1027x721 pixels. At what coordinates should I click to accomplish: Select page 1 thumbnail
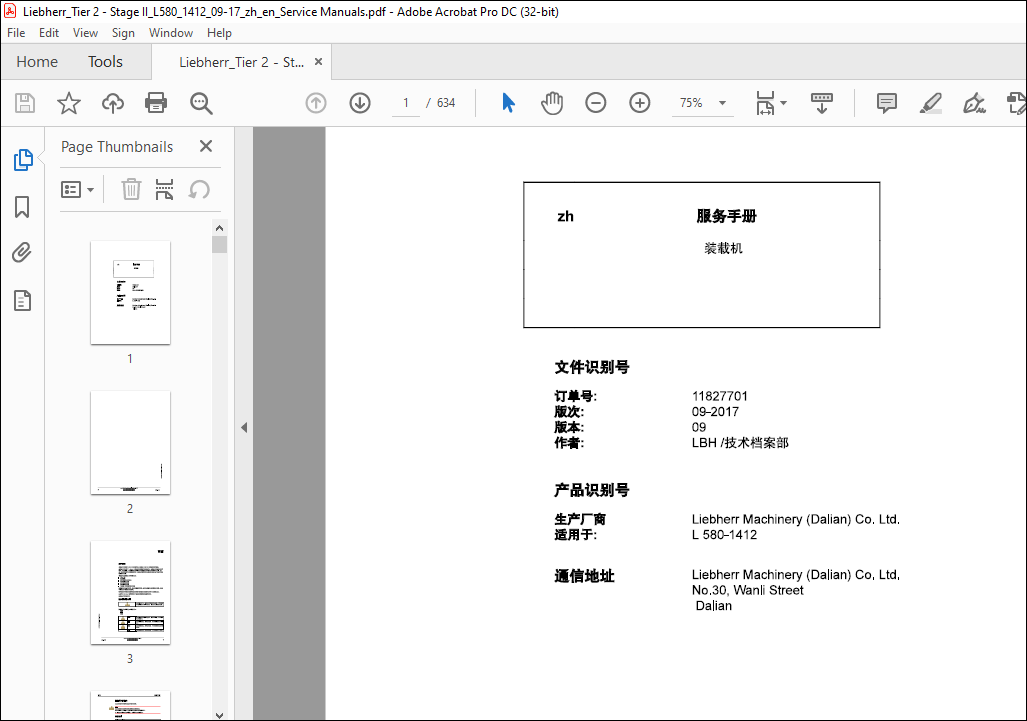[x=130, y=292]
